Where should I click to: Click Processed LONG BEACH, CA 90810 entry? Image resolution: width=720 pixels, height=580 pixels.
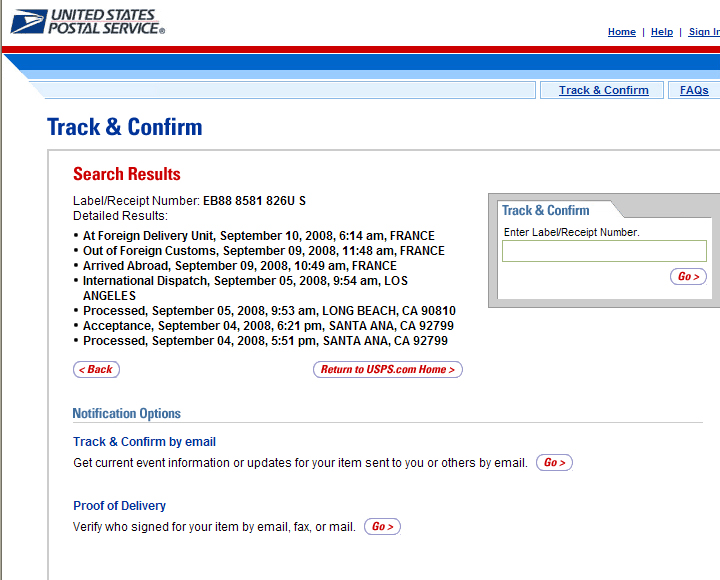269,311
